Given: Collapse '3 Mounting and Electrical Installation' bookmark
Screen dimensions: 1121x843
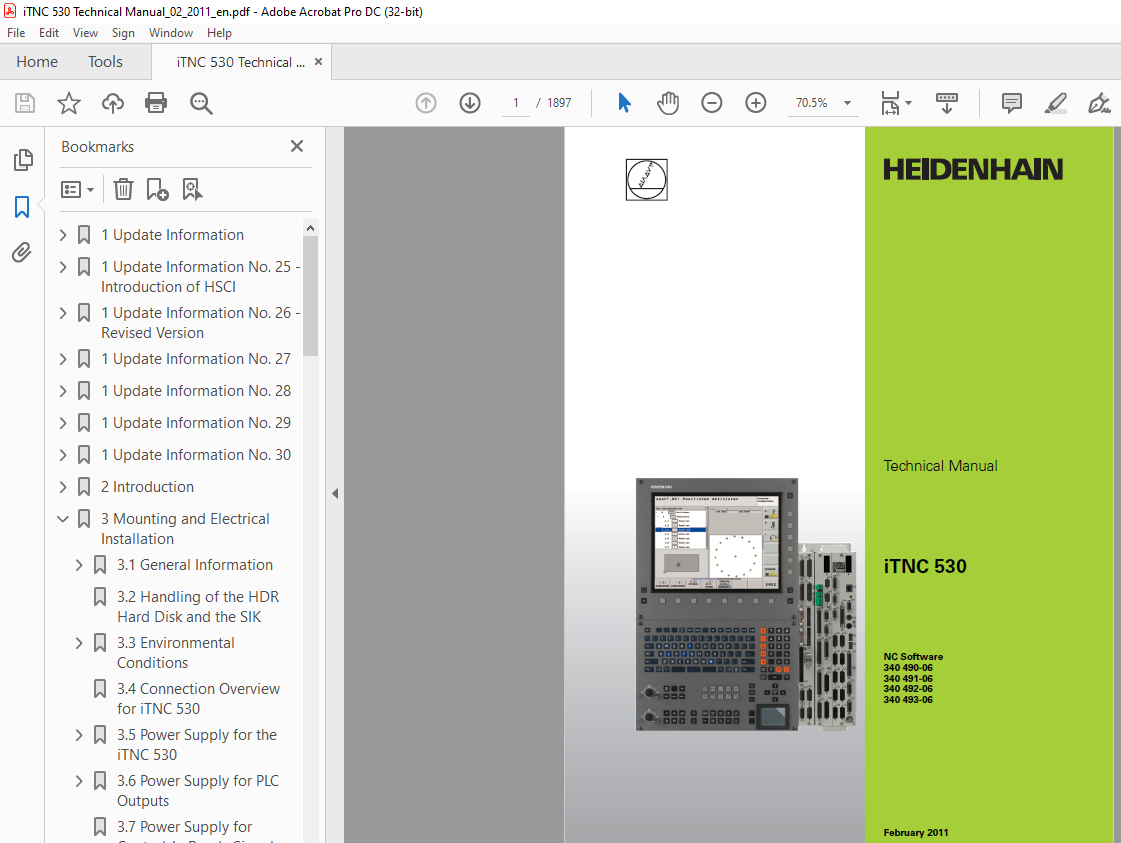Looking at the screenshot, I should pos(63,519).
